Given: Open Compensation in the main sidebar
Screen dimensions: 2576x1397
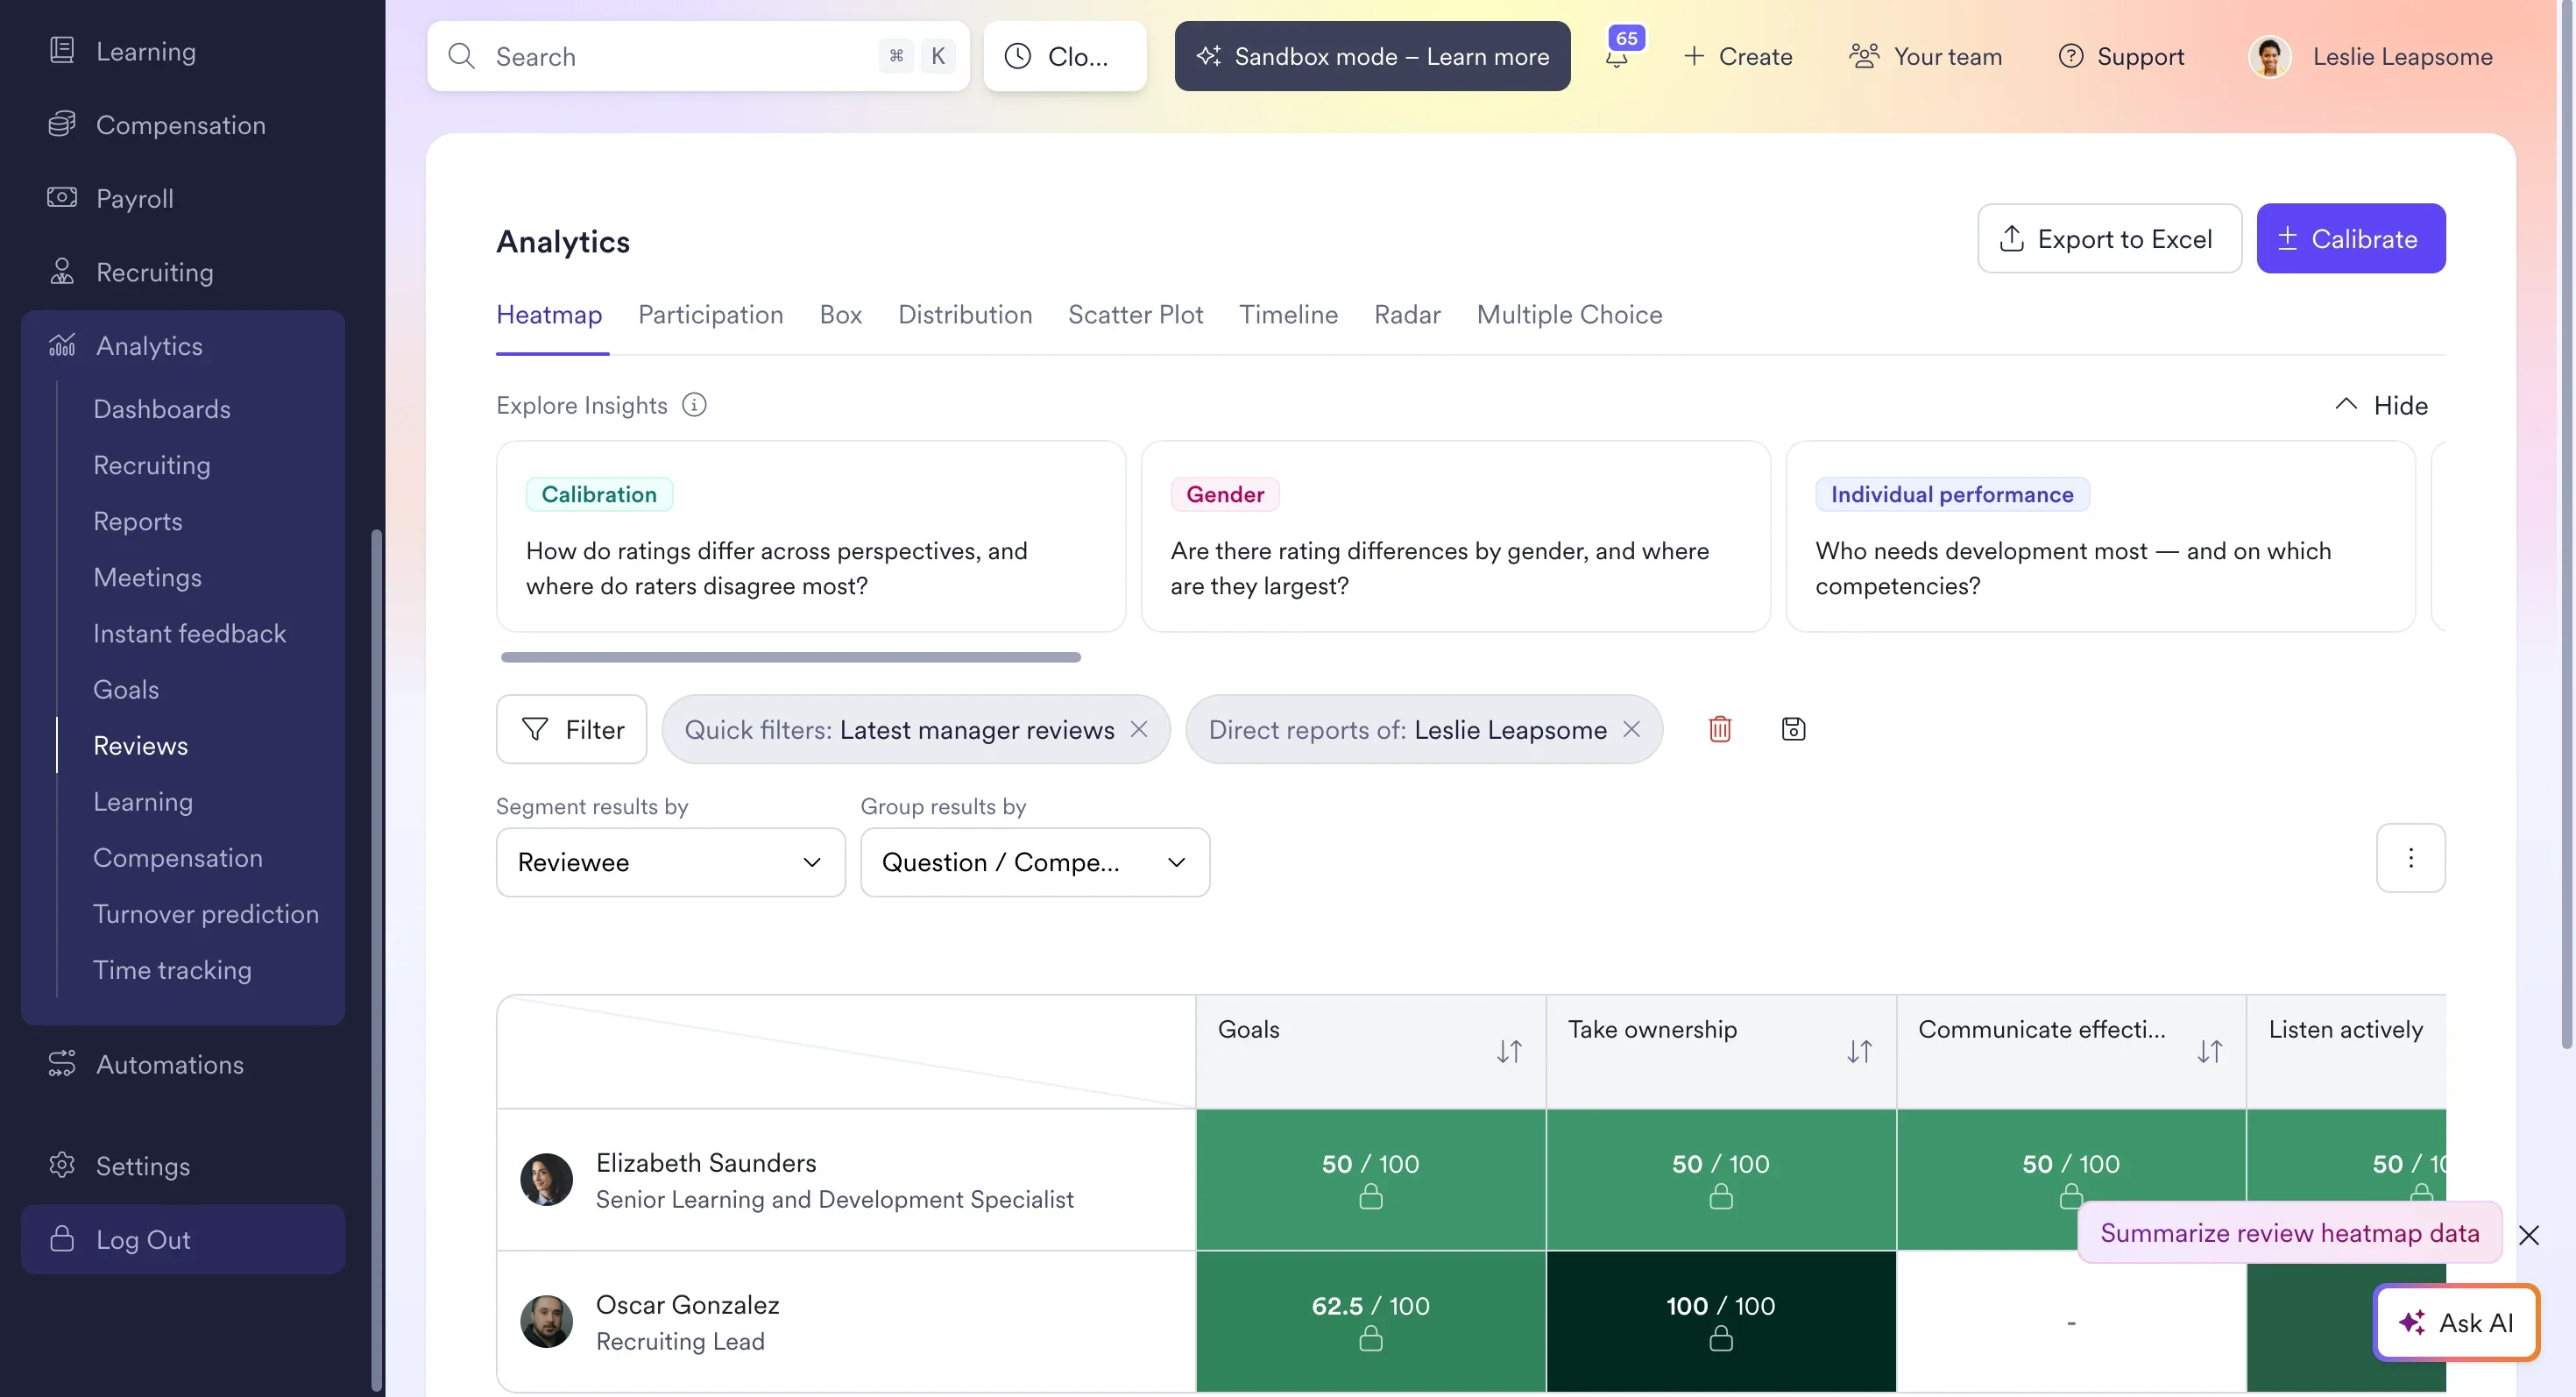Looking at the screenshot, I should 180,125.
